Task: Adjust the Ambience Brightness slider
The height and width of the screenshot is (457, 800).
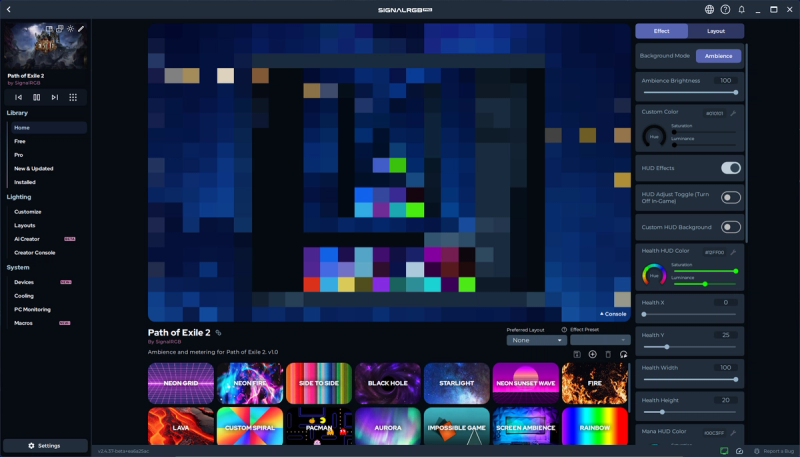Action: [x=689, y=92]
